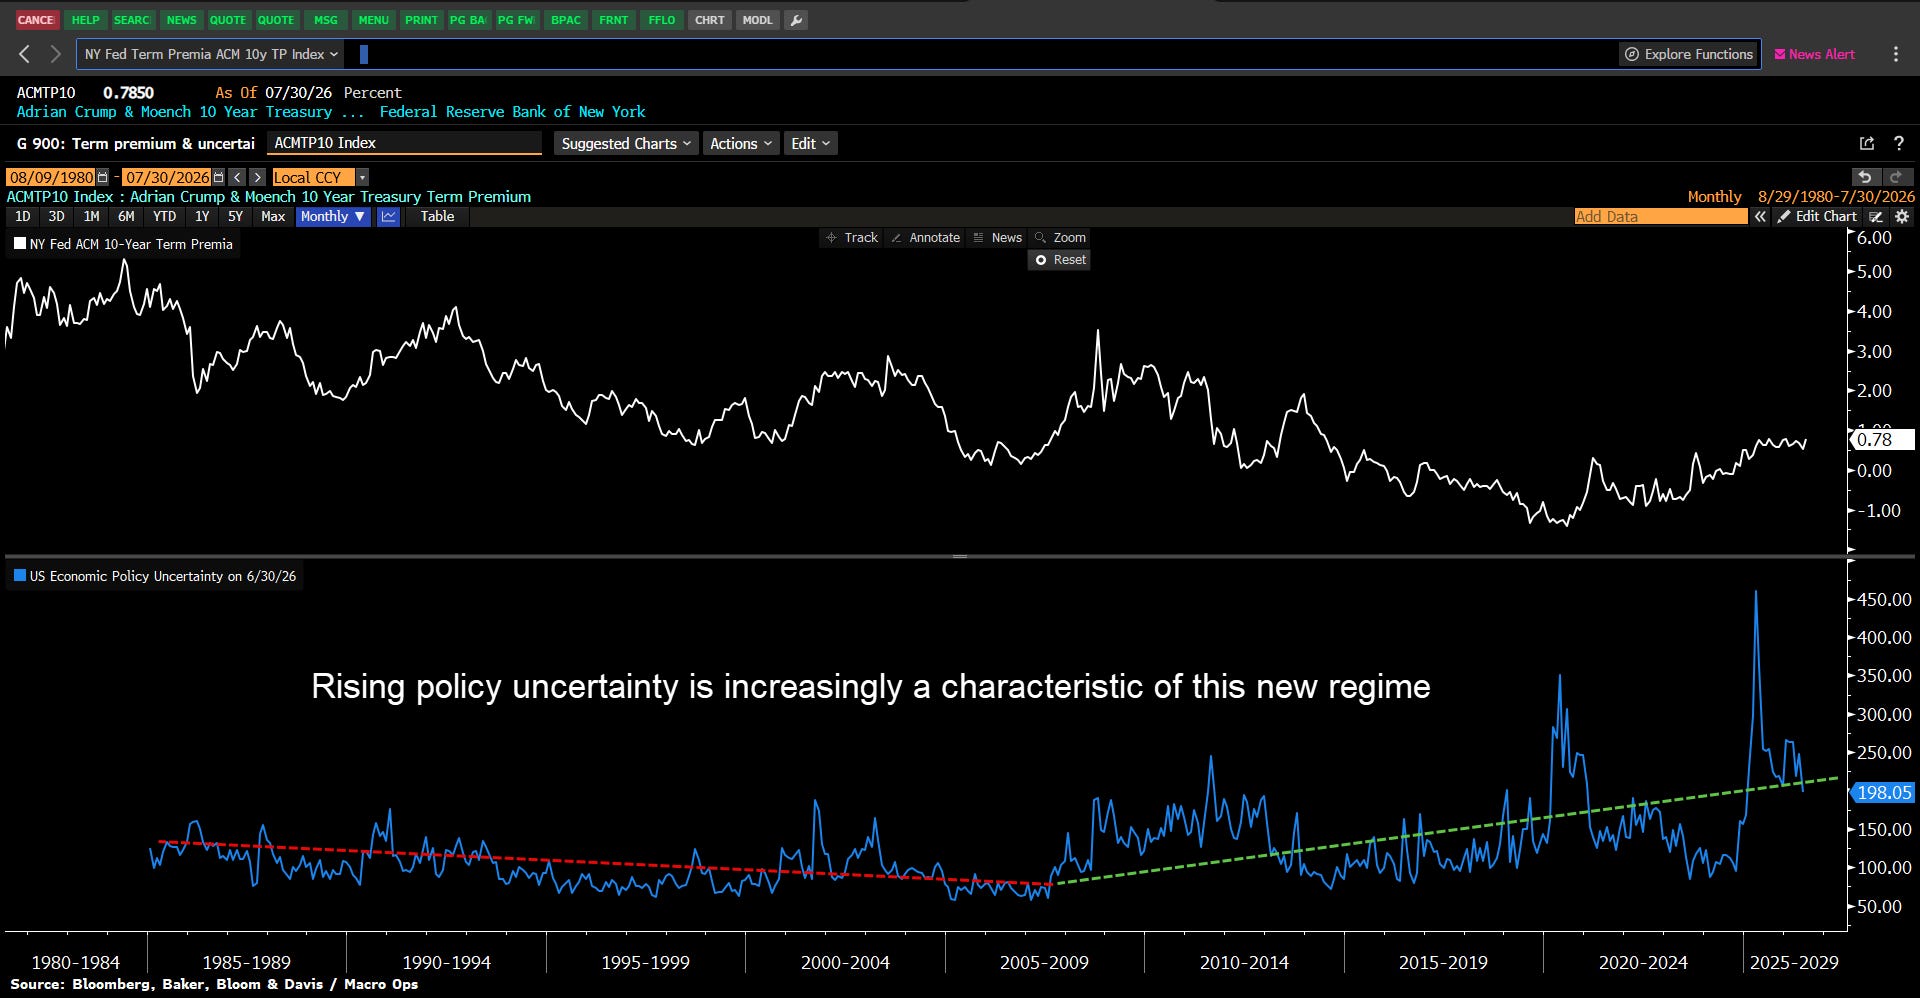The image size is (1920, 998).
Task: Click the MODL key
Action: (758, 20)
